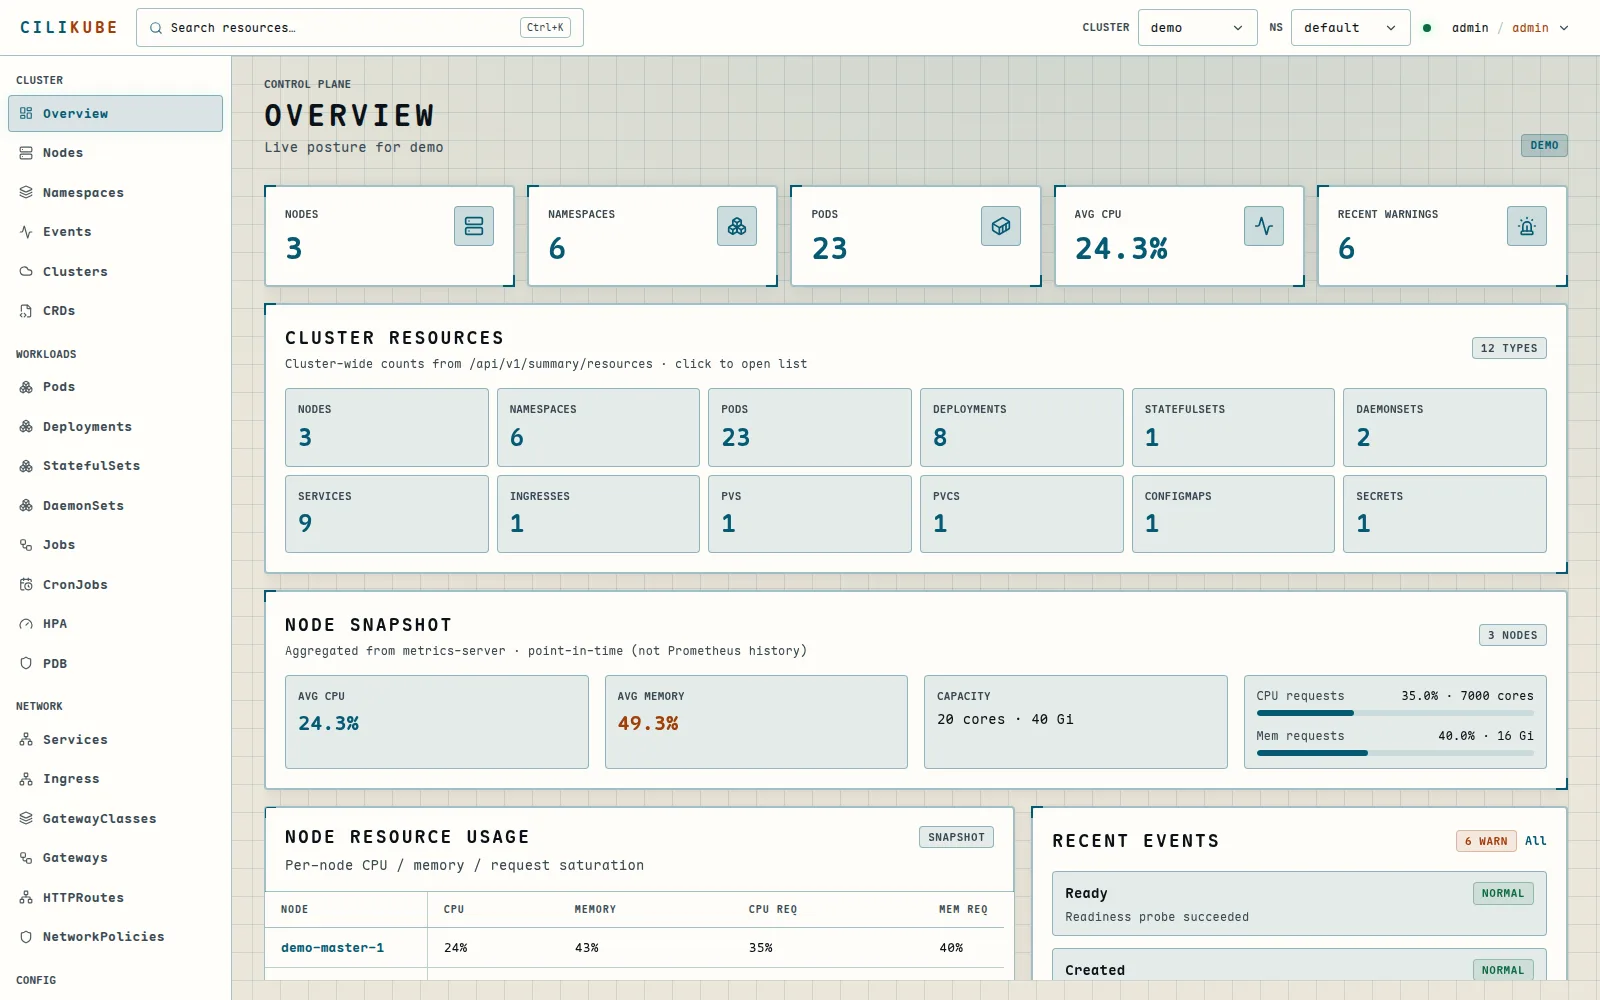Screen dimensions: 1600x1000
Task: Click the Nodes stat card server icon
Action: (x=474, y=226)
